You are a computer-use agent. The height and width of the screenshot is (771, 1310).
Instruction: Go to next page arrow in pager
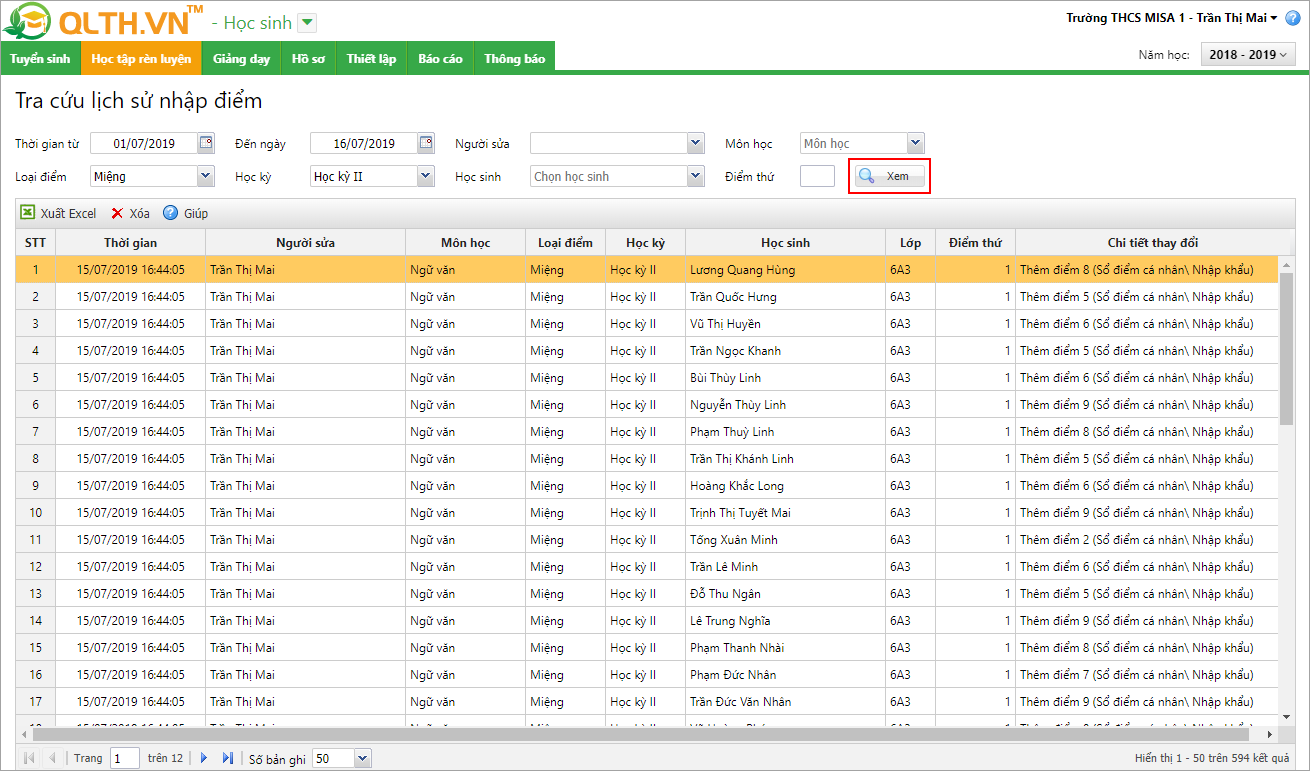204,758
